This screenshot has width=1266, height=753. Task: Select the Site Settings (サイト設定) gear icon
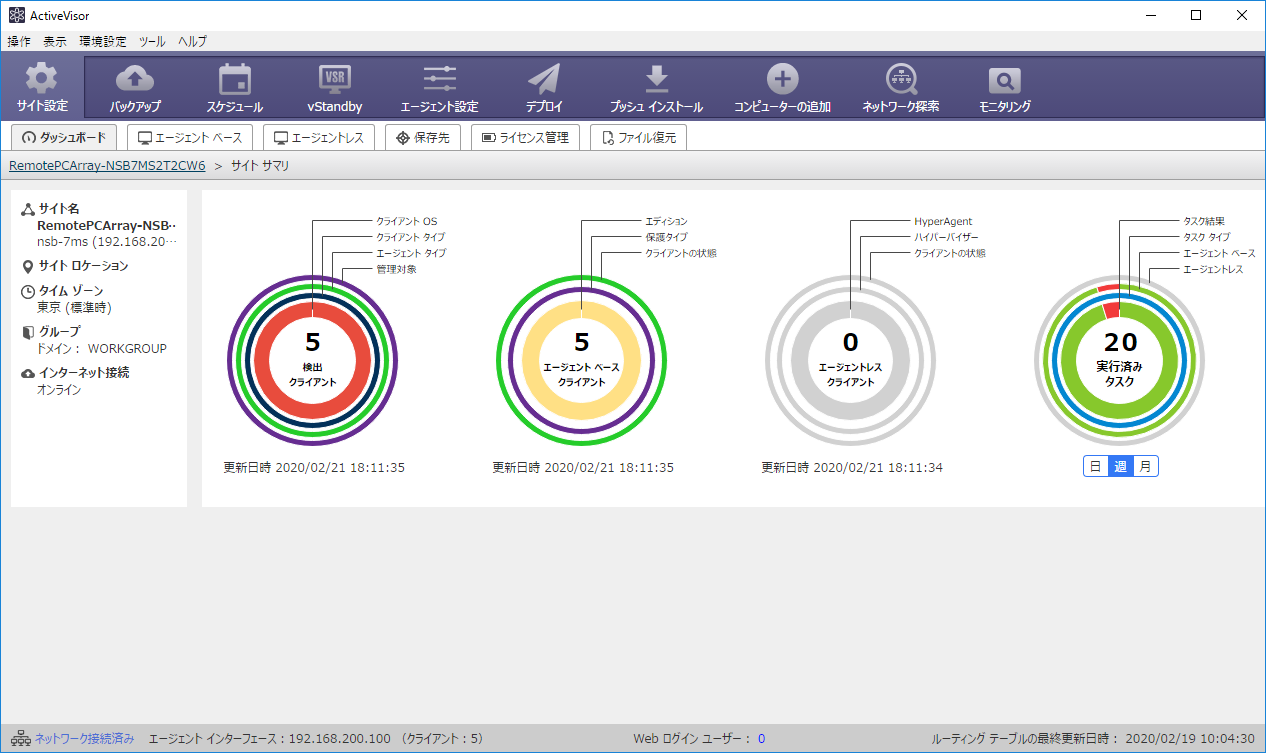coord(42,80)
